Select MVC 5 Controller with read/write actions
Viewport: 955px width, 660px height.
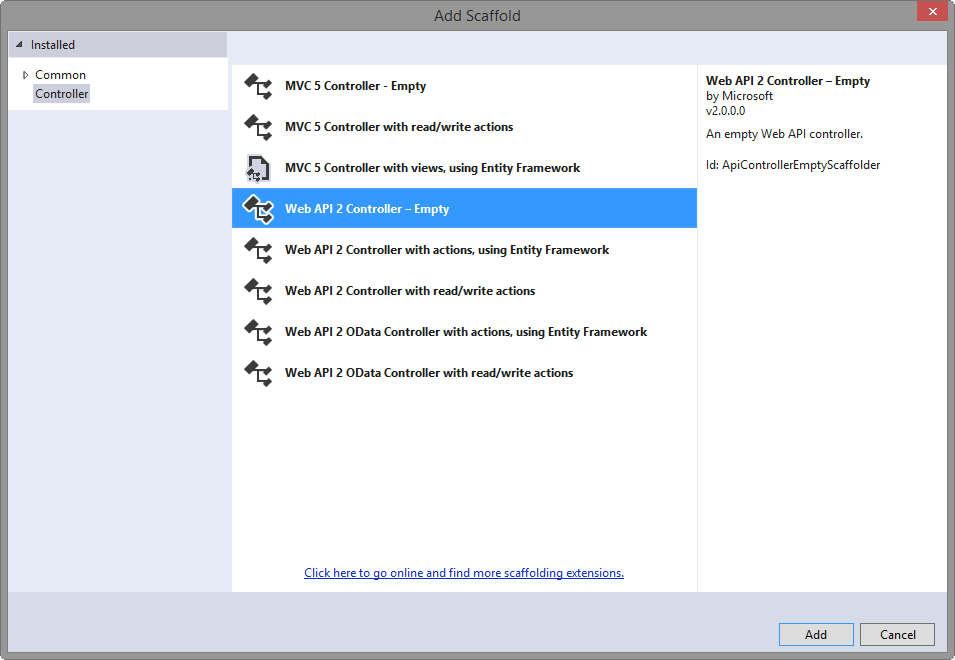click(x=464, y=127)
